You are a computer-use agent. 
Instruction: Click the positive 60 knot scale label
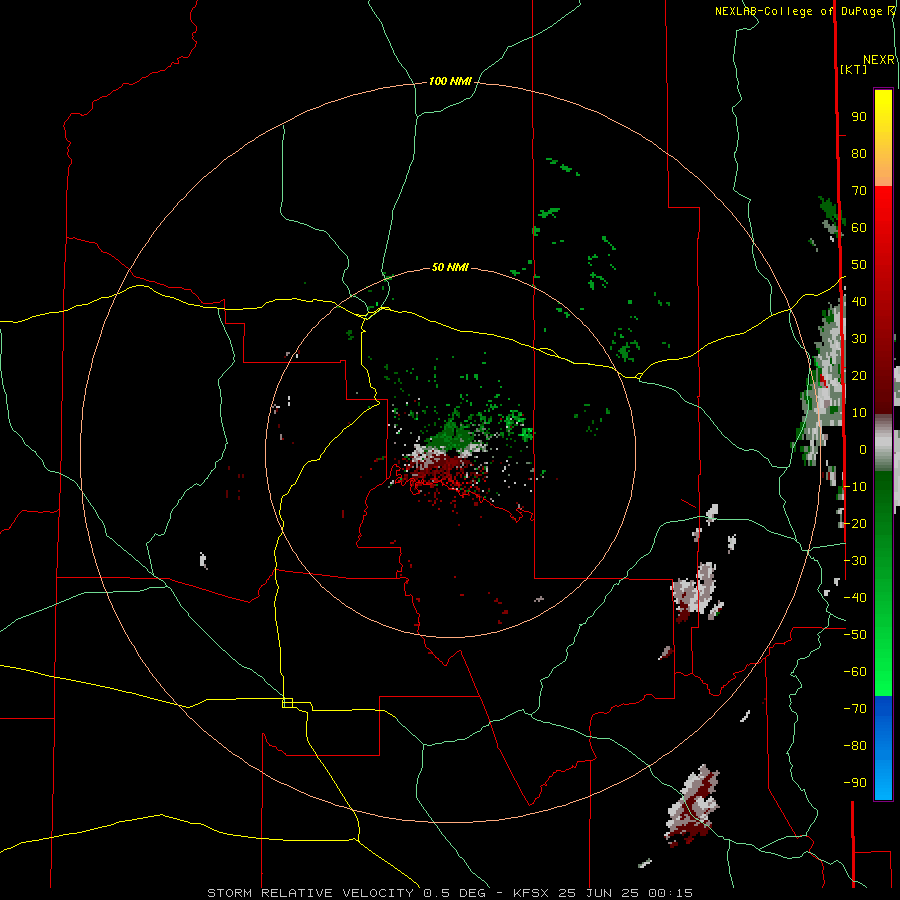859,228
